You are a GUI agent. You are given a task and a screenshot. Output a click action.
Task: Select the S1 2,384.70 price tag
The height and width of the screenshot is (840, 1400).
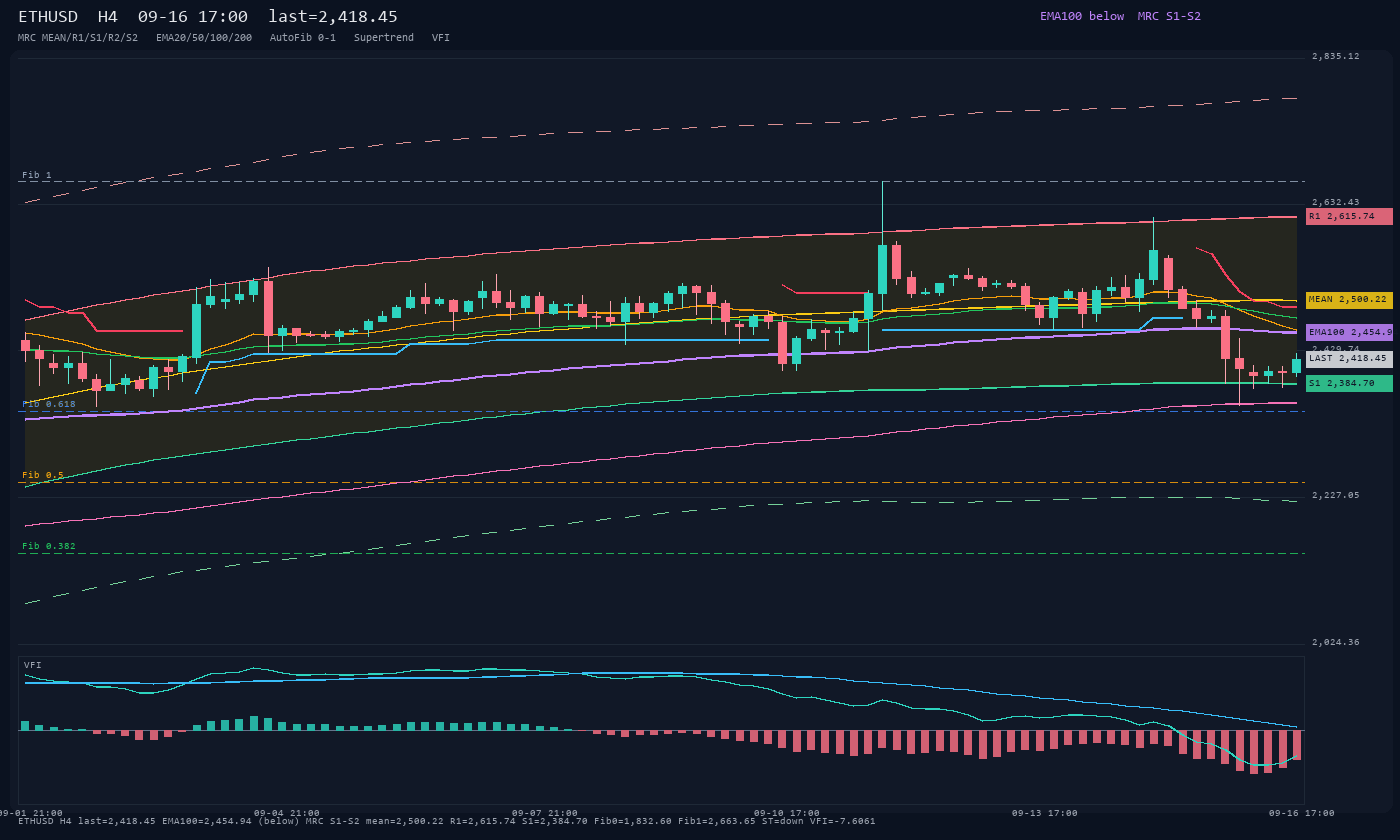(1349, 383)
